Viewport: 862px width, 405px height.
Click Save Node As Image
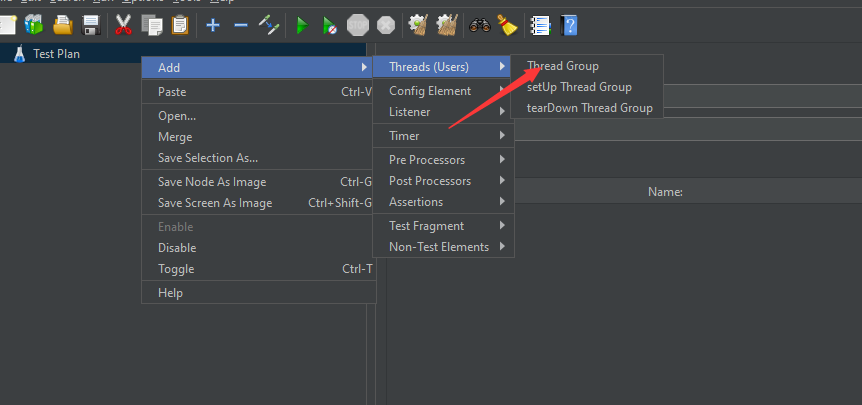(212, 182)
